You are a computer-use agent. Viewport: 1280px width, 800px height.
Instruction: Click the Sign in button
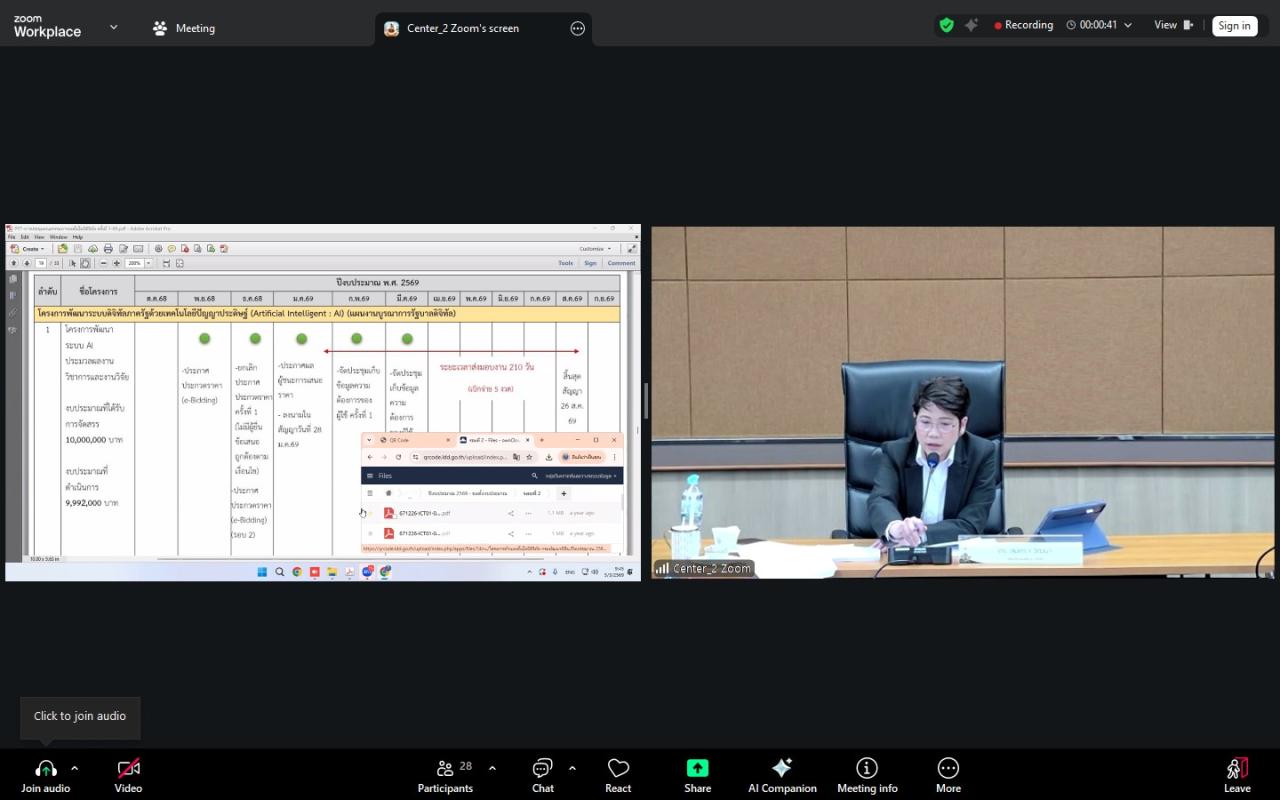(x=1234, y=26)
